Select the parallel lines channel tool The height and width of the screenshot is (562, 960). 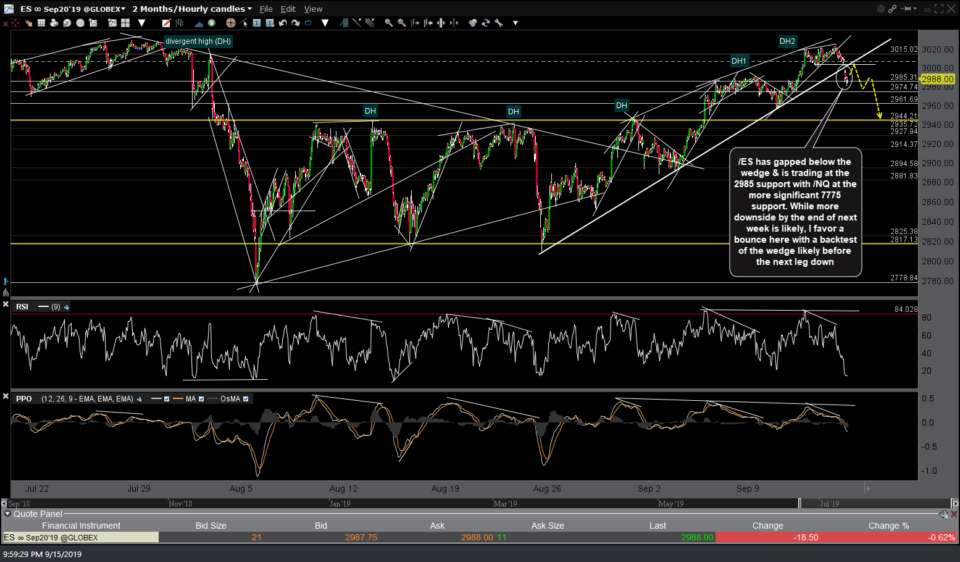tap(369, 23)
